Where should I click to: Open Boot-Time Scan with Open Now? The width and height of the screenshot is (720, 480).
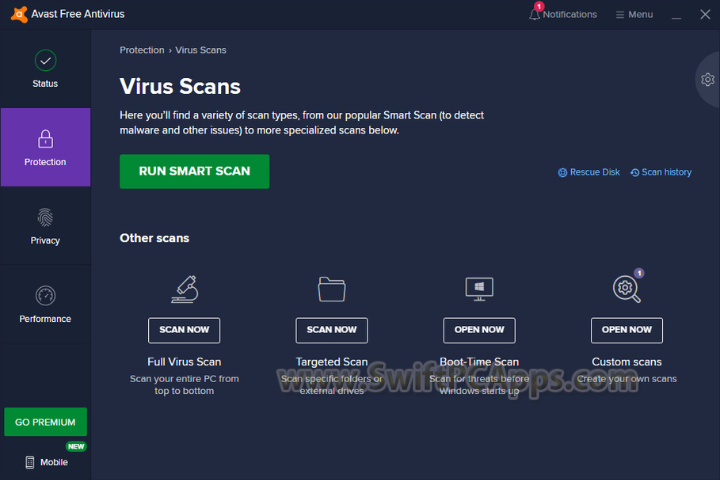pyautogui.click(x=479, y=330)
